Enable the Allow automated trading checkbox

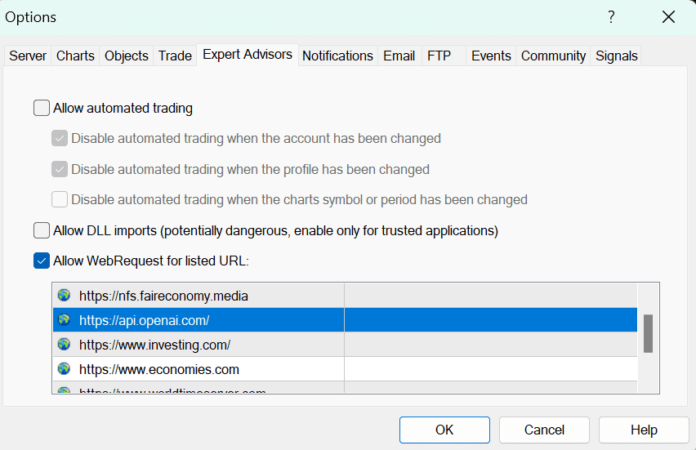coord(41,108)
